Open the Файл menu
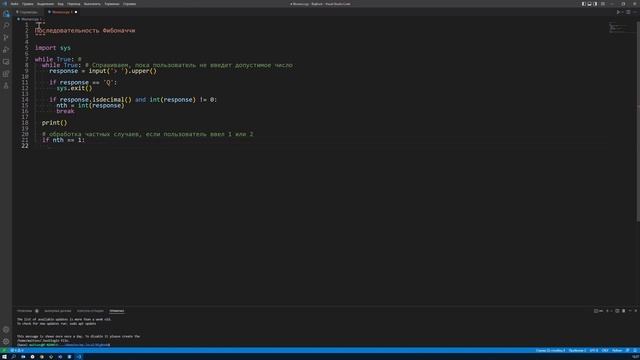This screenshot has width=640, height=360. (x=14, y=4)
